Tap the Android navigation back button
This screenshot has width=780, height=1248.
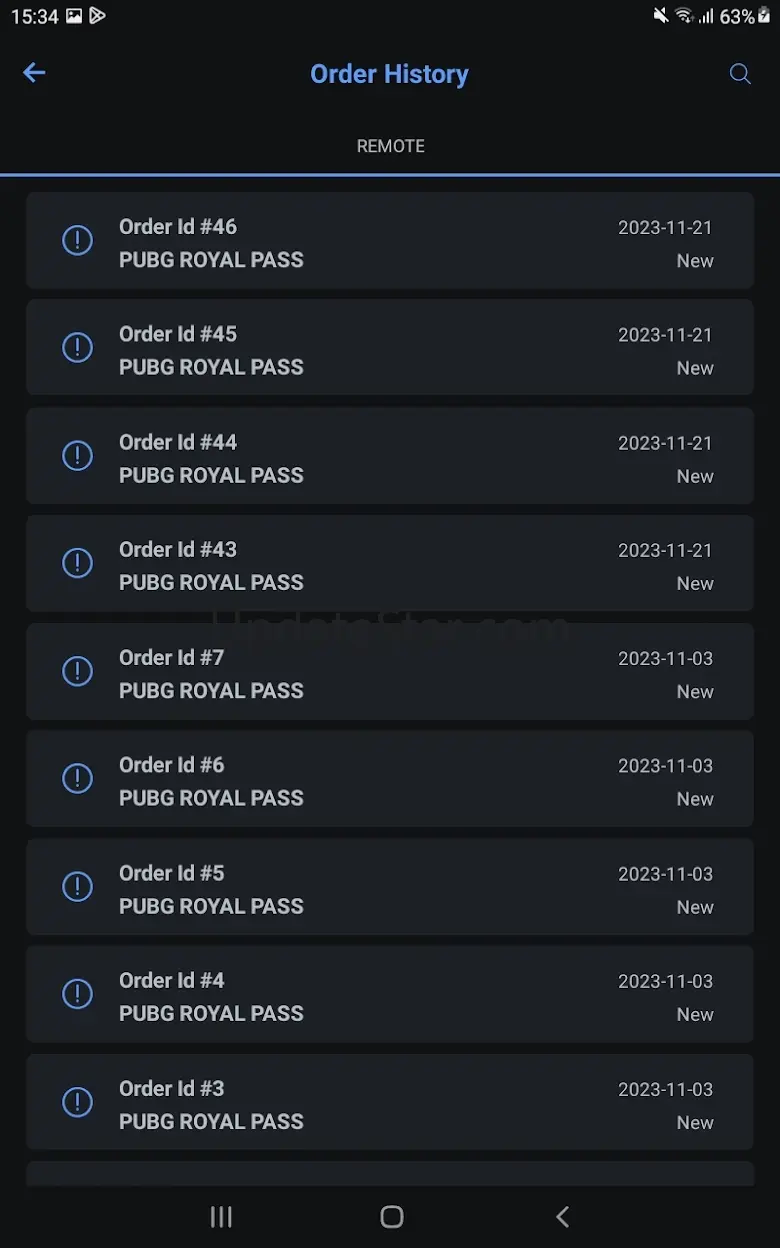click(x=562, y=1217)
